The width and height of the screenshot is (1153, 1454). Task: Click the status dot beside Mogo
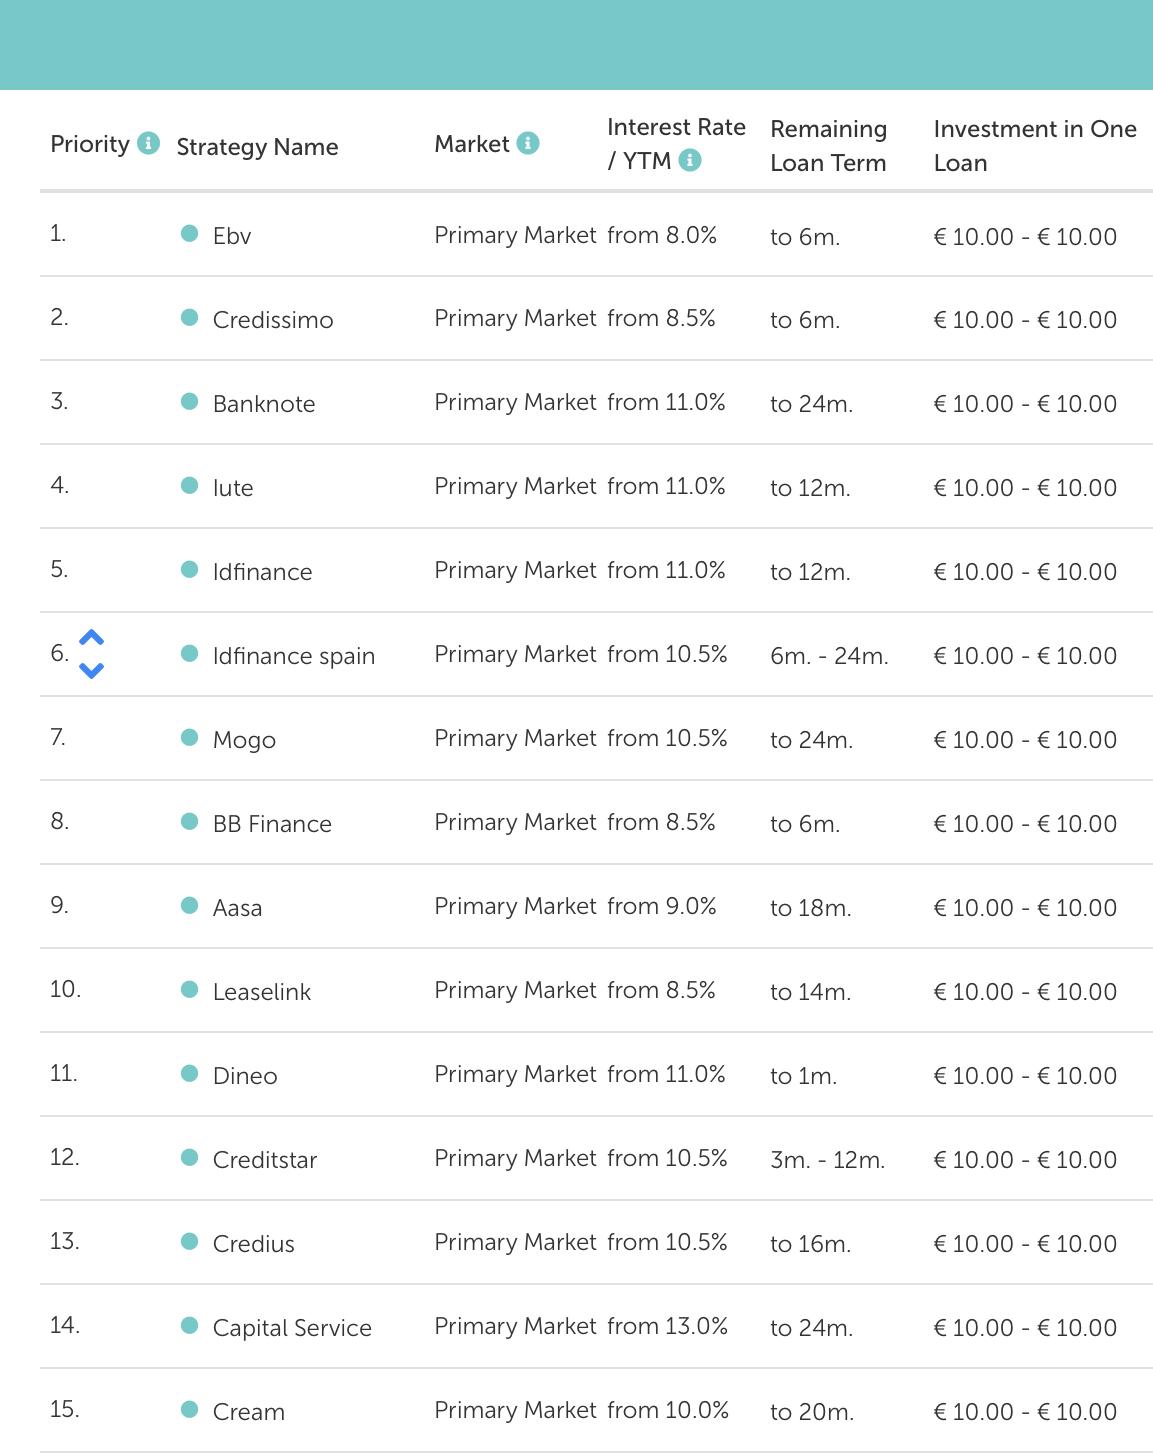tap(189, 738)
